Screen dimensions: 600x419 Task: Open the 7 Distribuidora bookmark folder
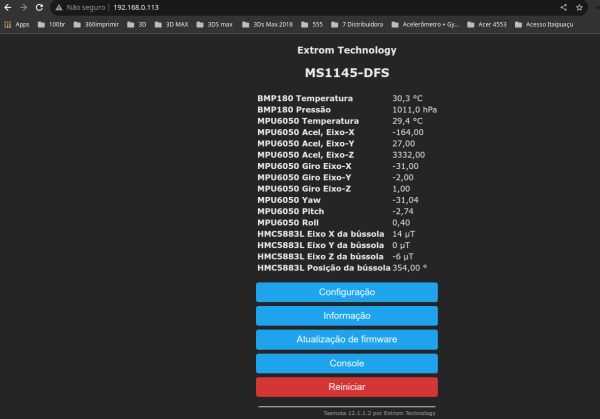pyautogui.click(x=364, y=23)
